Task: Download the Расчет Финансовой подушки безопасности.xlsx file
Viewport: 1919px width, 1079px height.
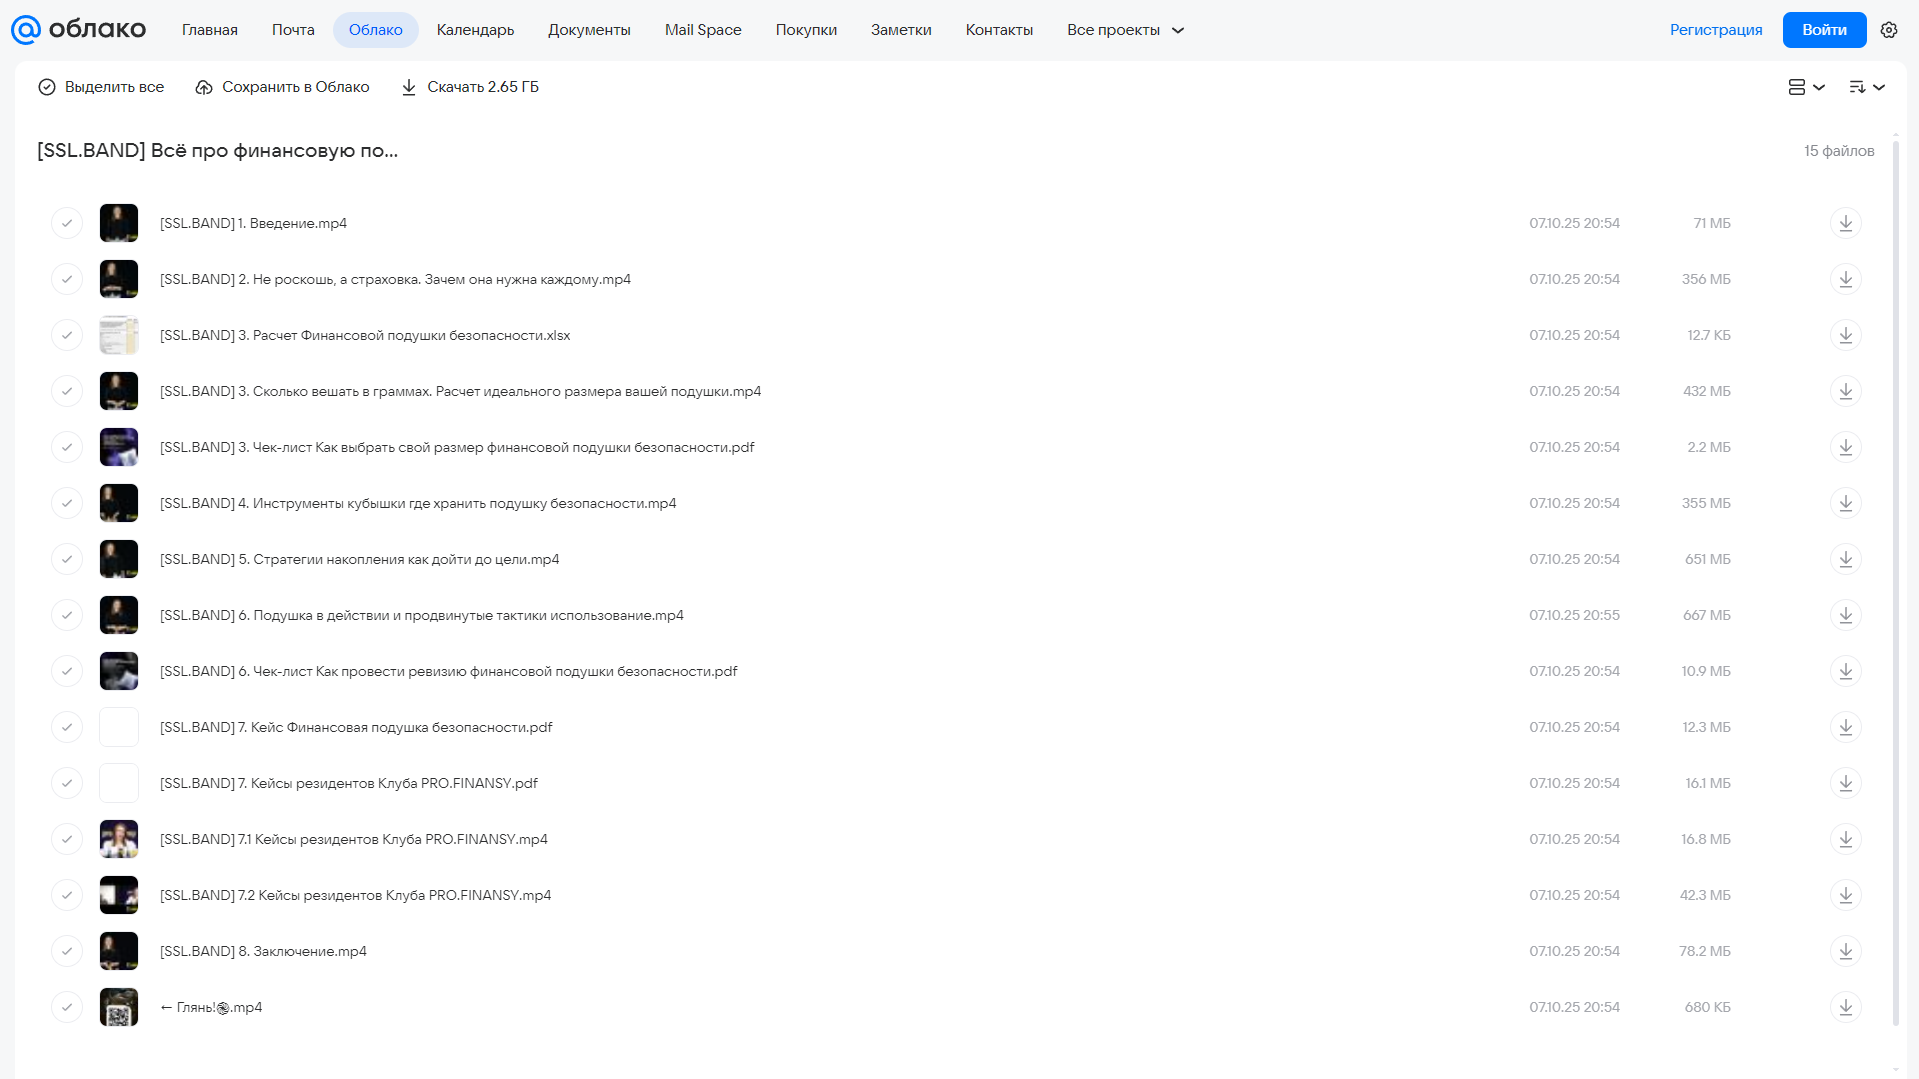Action: click(x=1846, y=335)
